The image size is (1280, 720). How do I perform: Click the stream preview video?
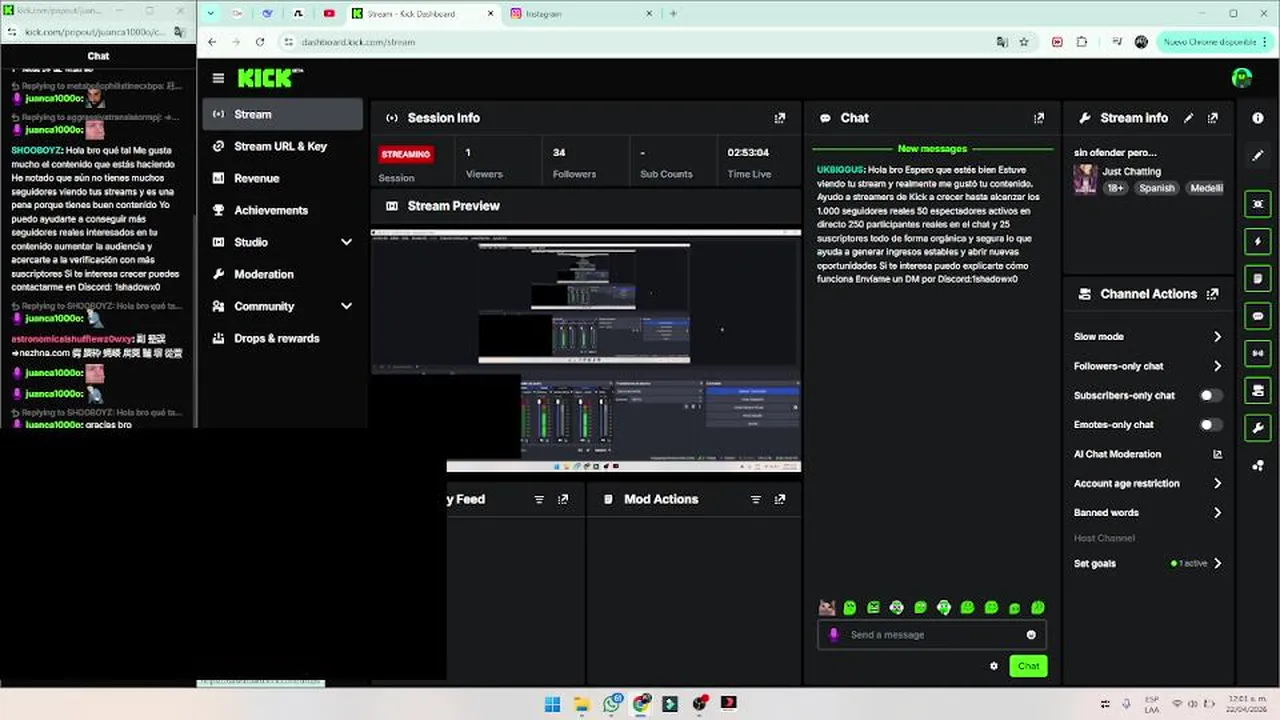point(585,350)
